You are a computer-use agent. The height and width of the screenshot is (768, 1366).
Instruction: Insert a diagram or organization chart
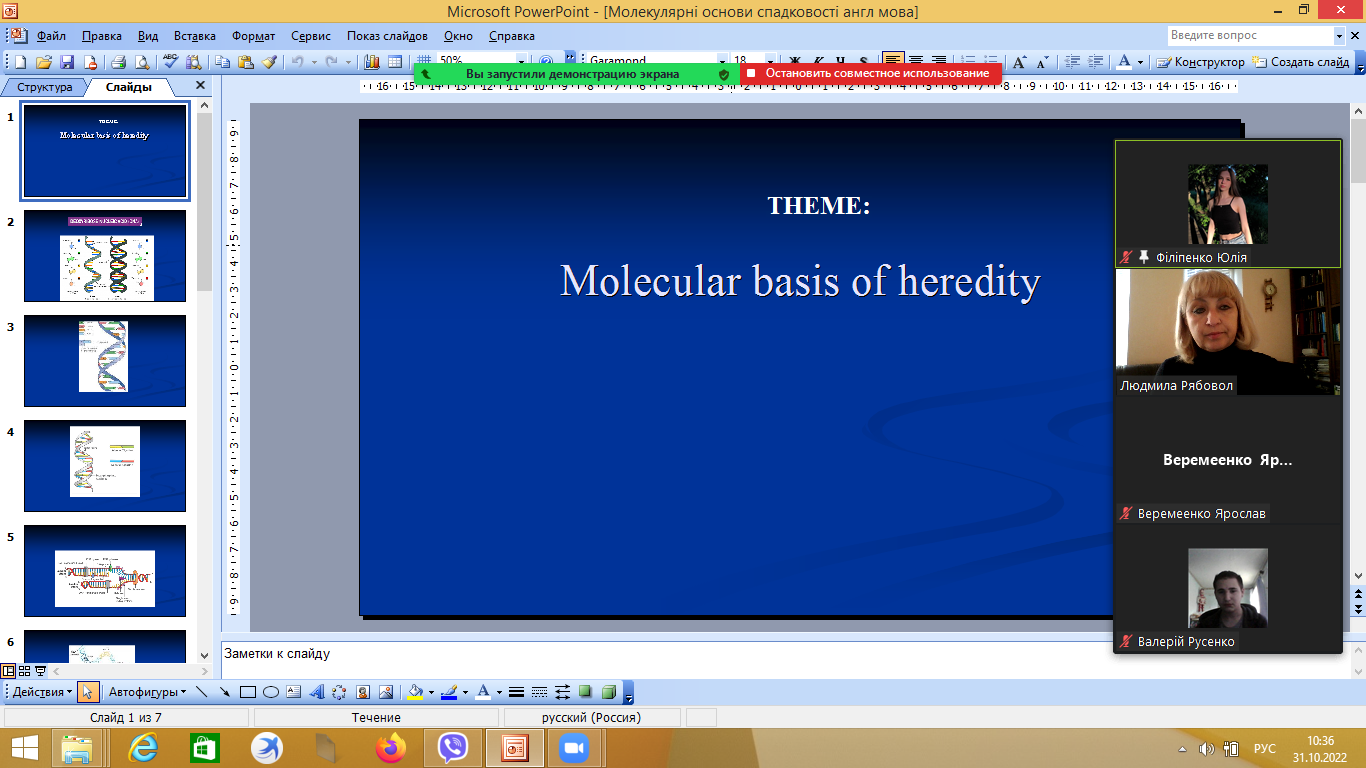tap(339, 692)
